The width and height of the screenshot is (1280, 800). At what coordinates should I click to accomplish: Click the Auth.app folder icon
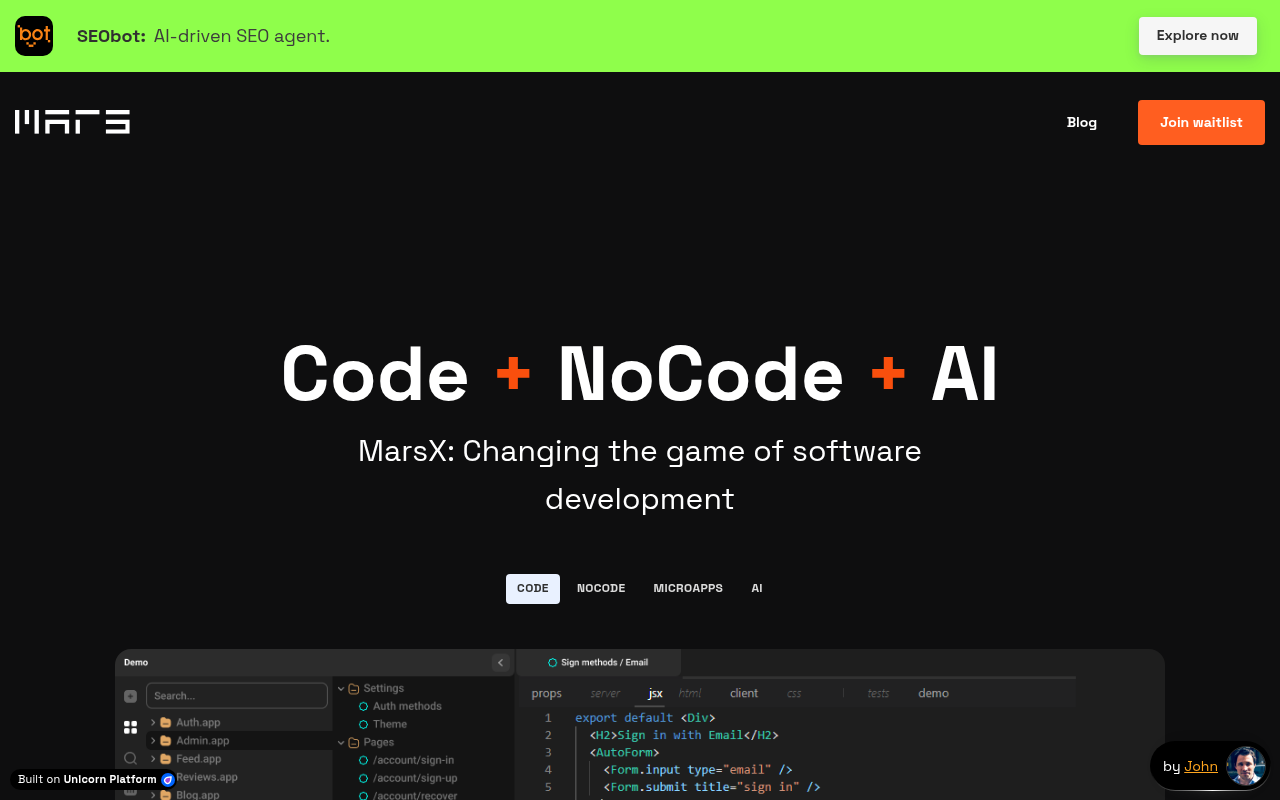pyautogui.click(x=166, y=722)
